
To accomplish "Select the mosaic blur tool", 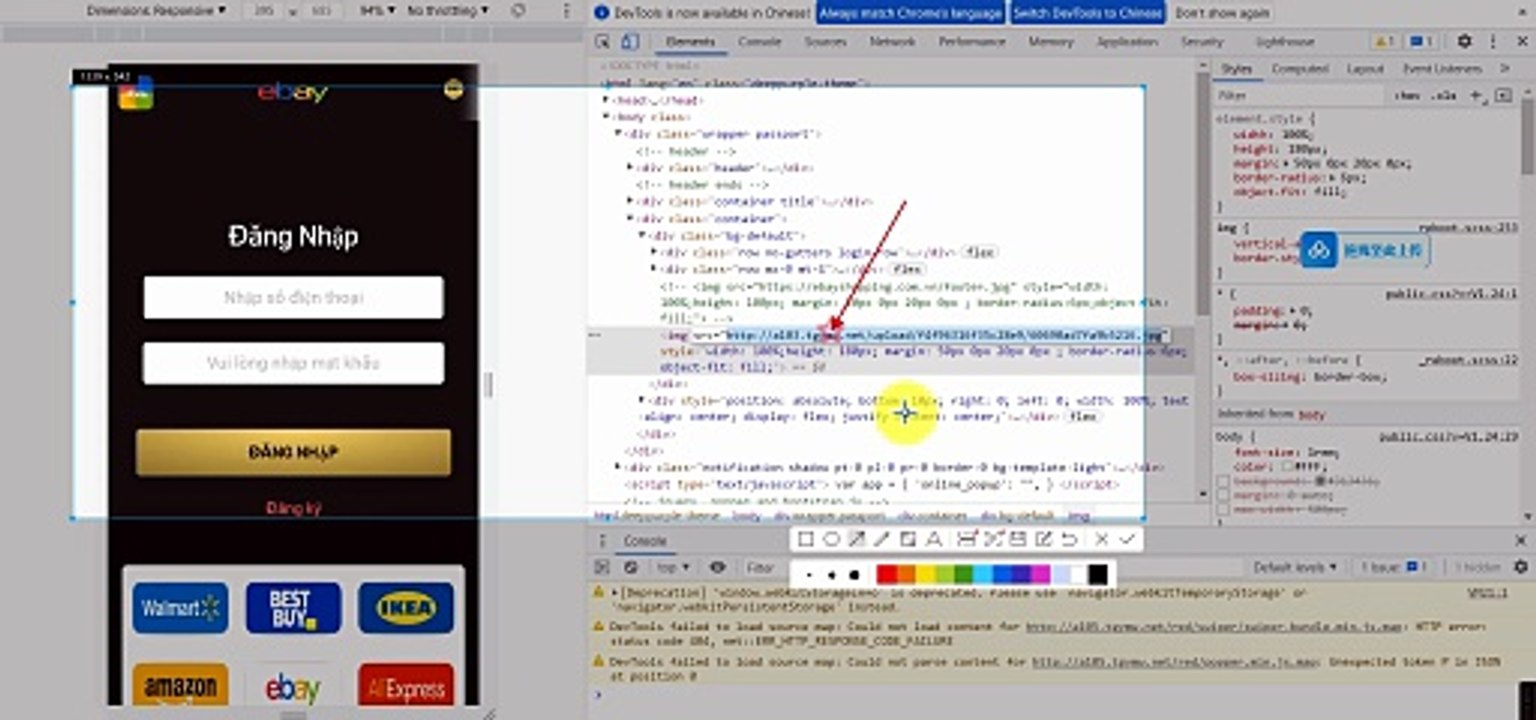I will coord(908,540).
